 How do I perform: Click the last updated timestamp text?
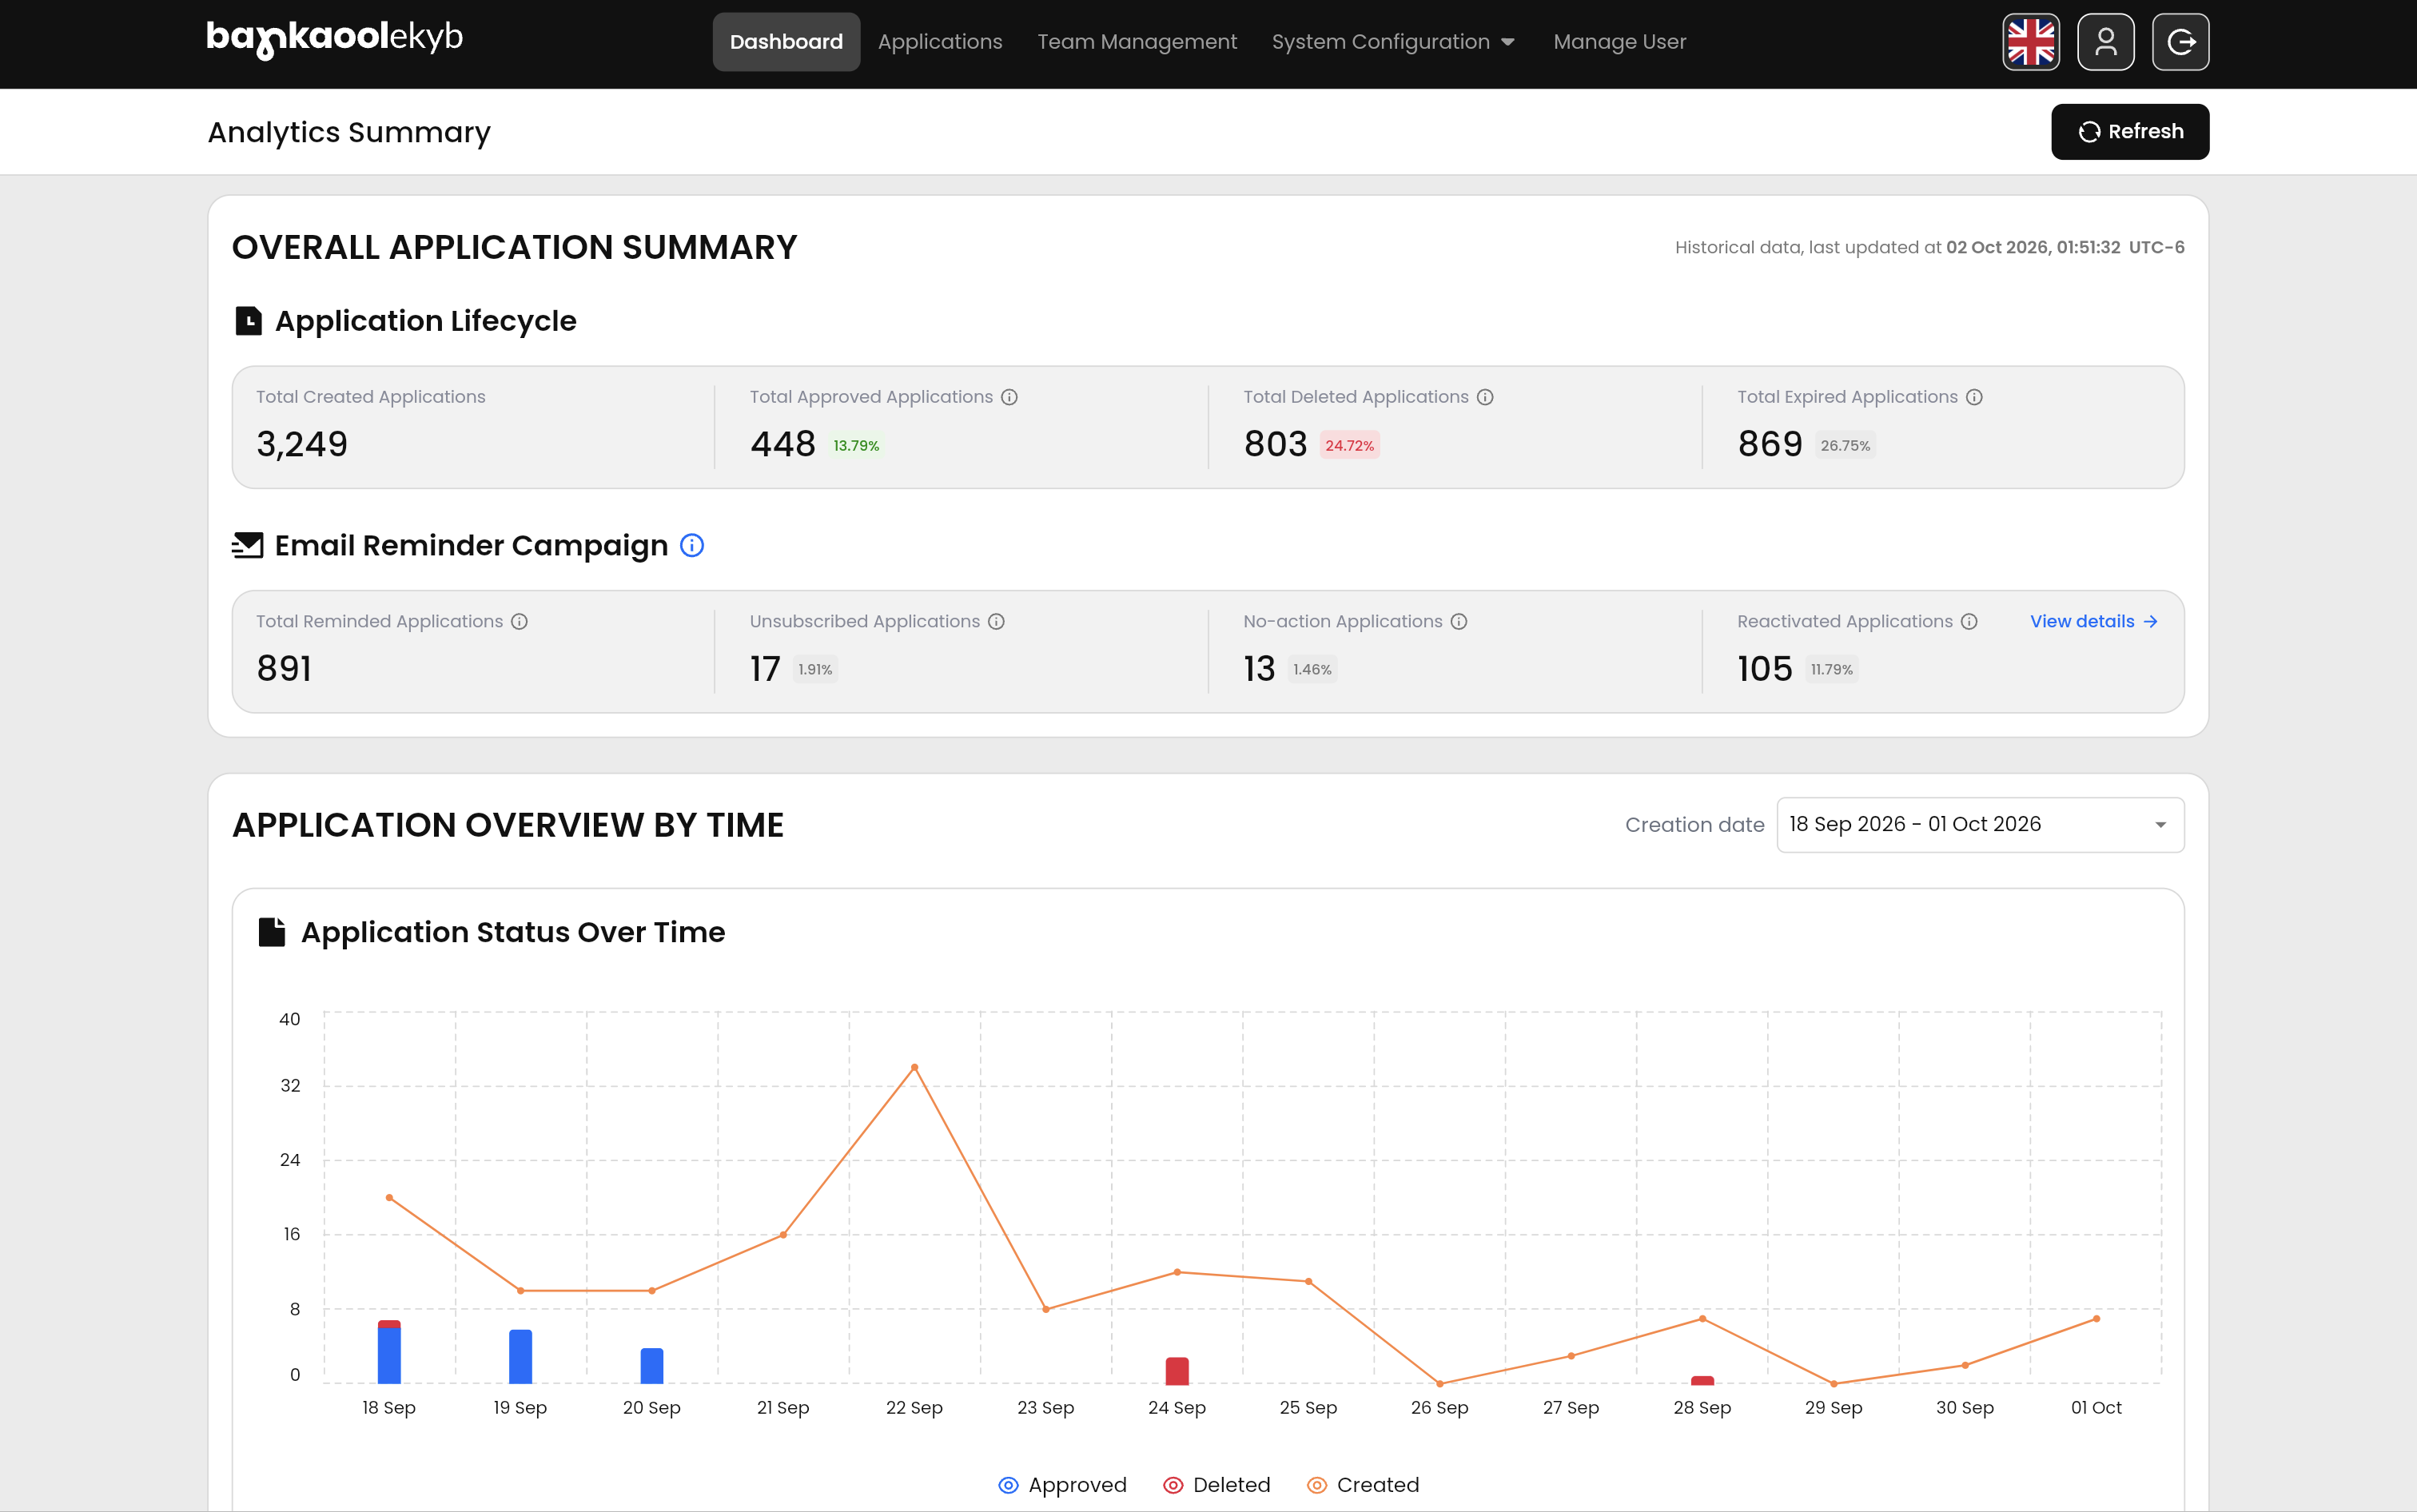[x=1929, y=247]
